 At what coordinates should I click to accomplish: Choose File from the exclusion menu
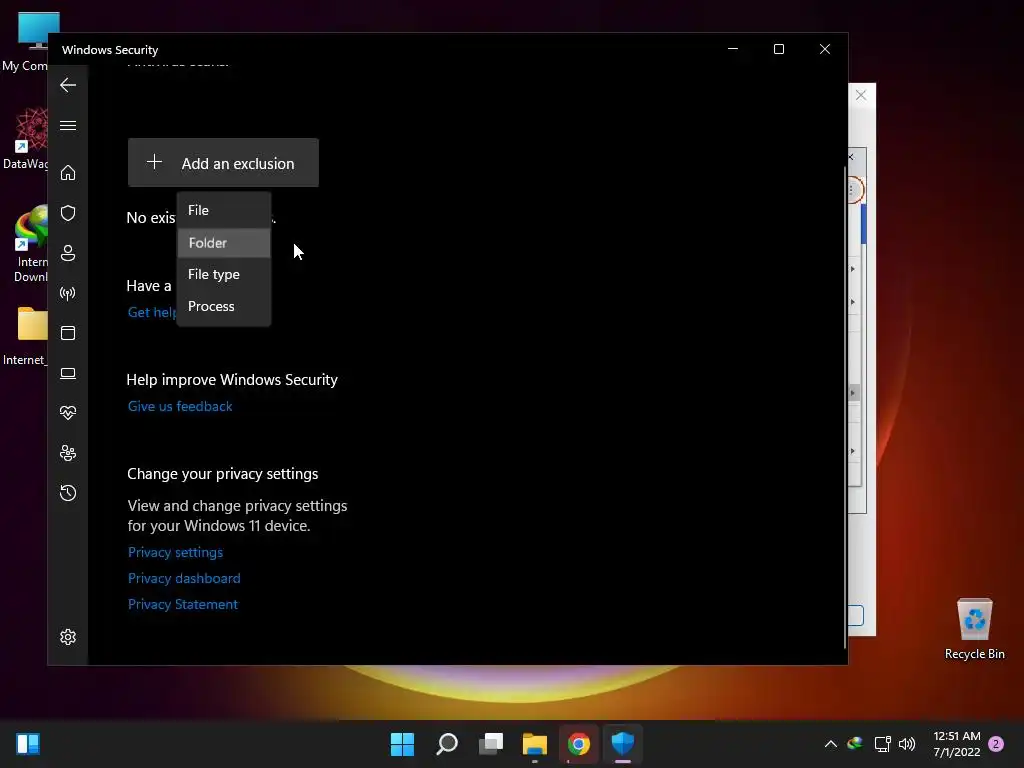tap(224, 210)
